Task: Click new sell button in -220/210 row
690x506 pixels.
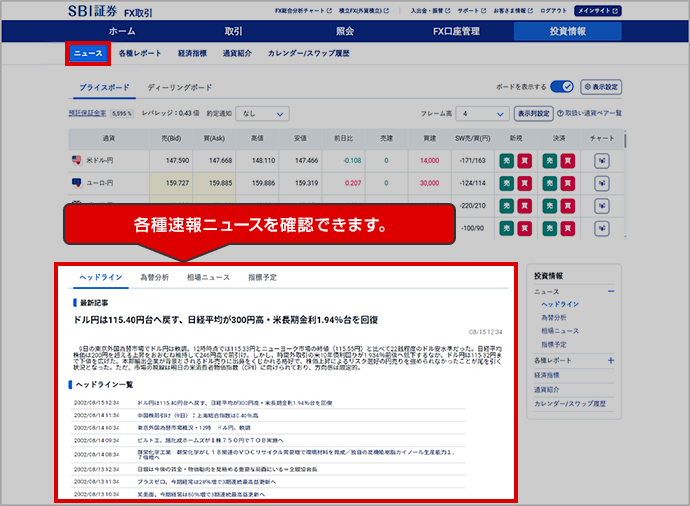Action: click(506, 206)
